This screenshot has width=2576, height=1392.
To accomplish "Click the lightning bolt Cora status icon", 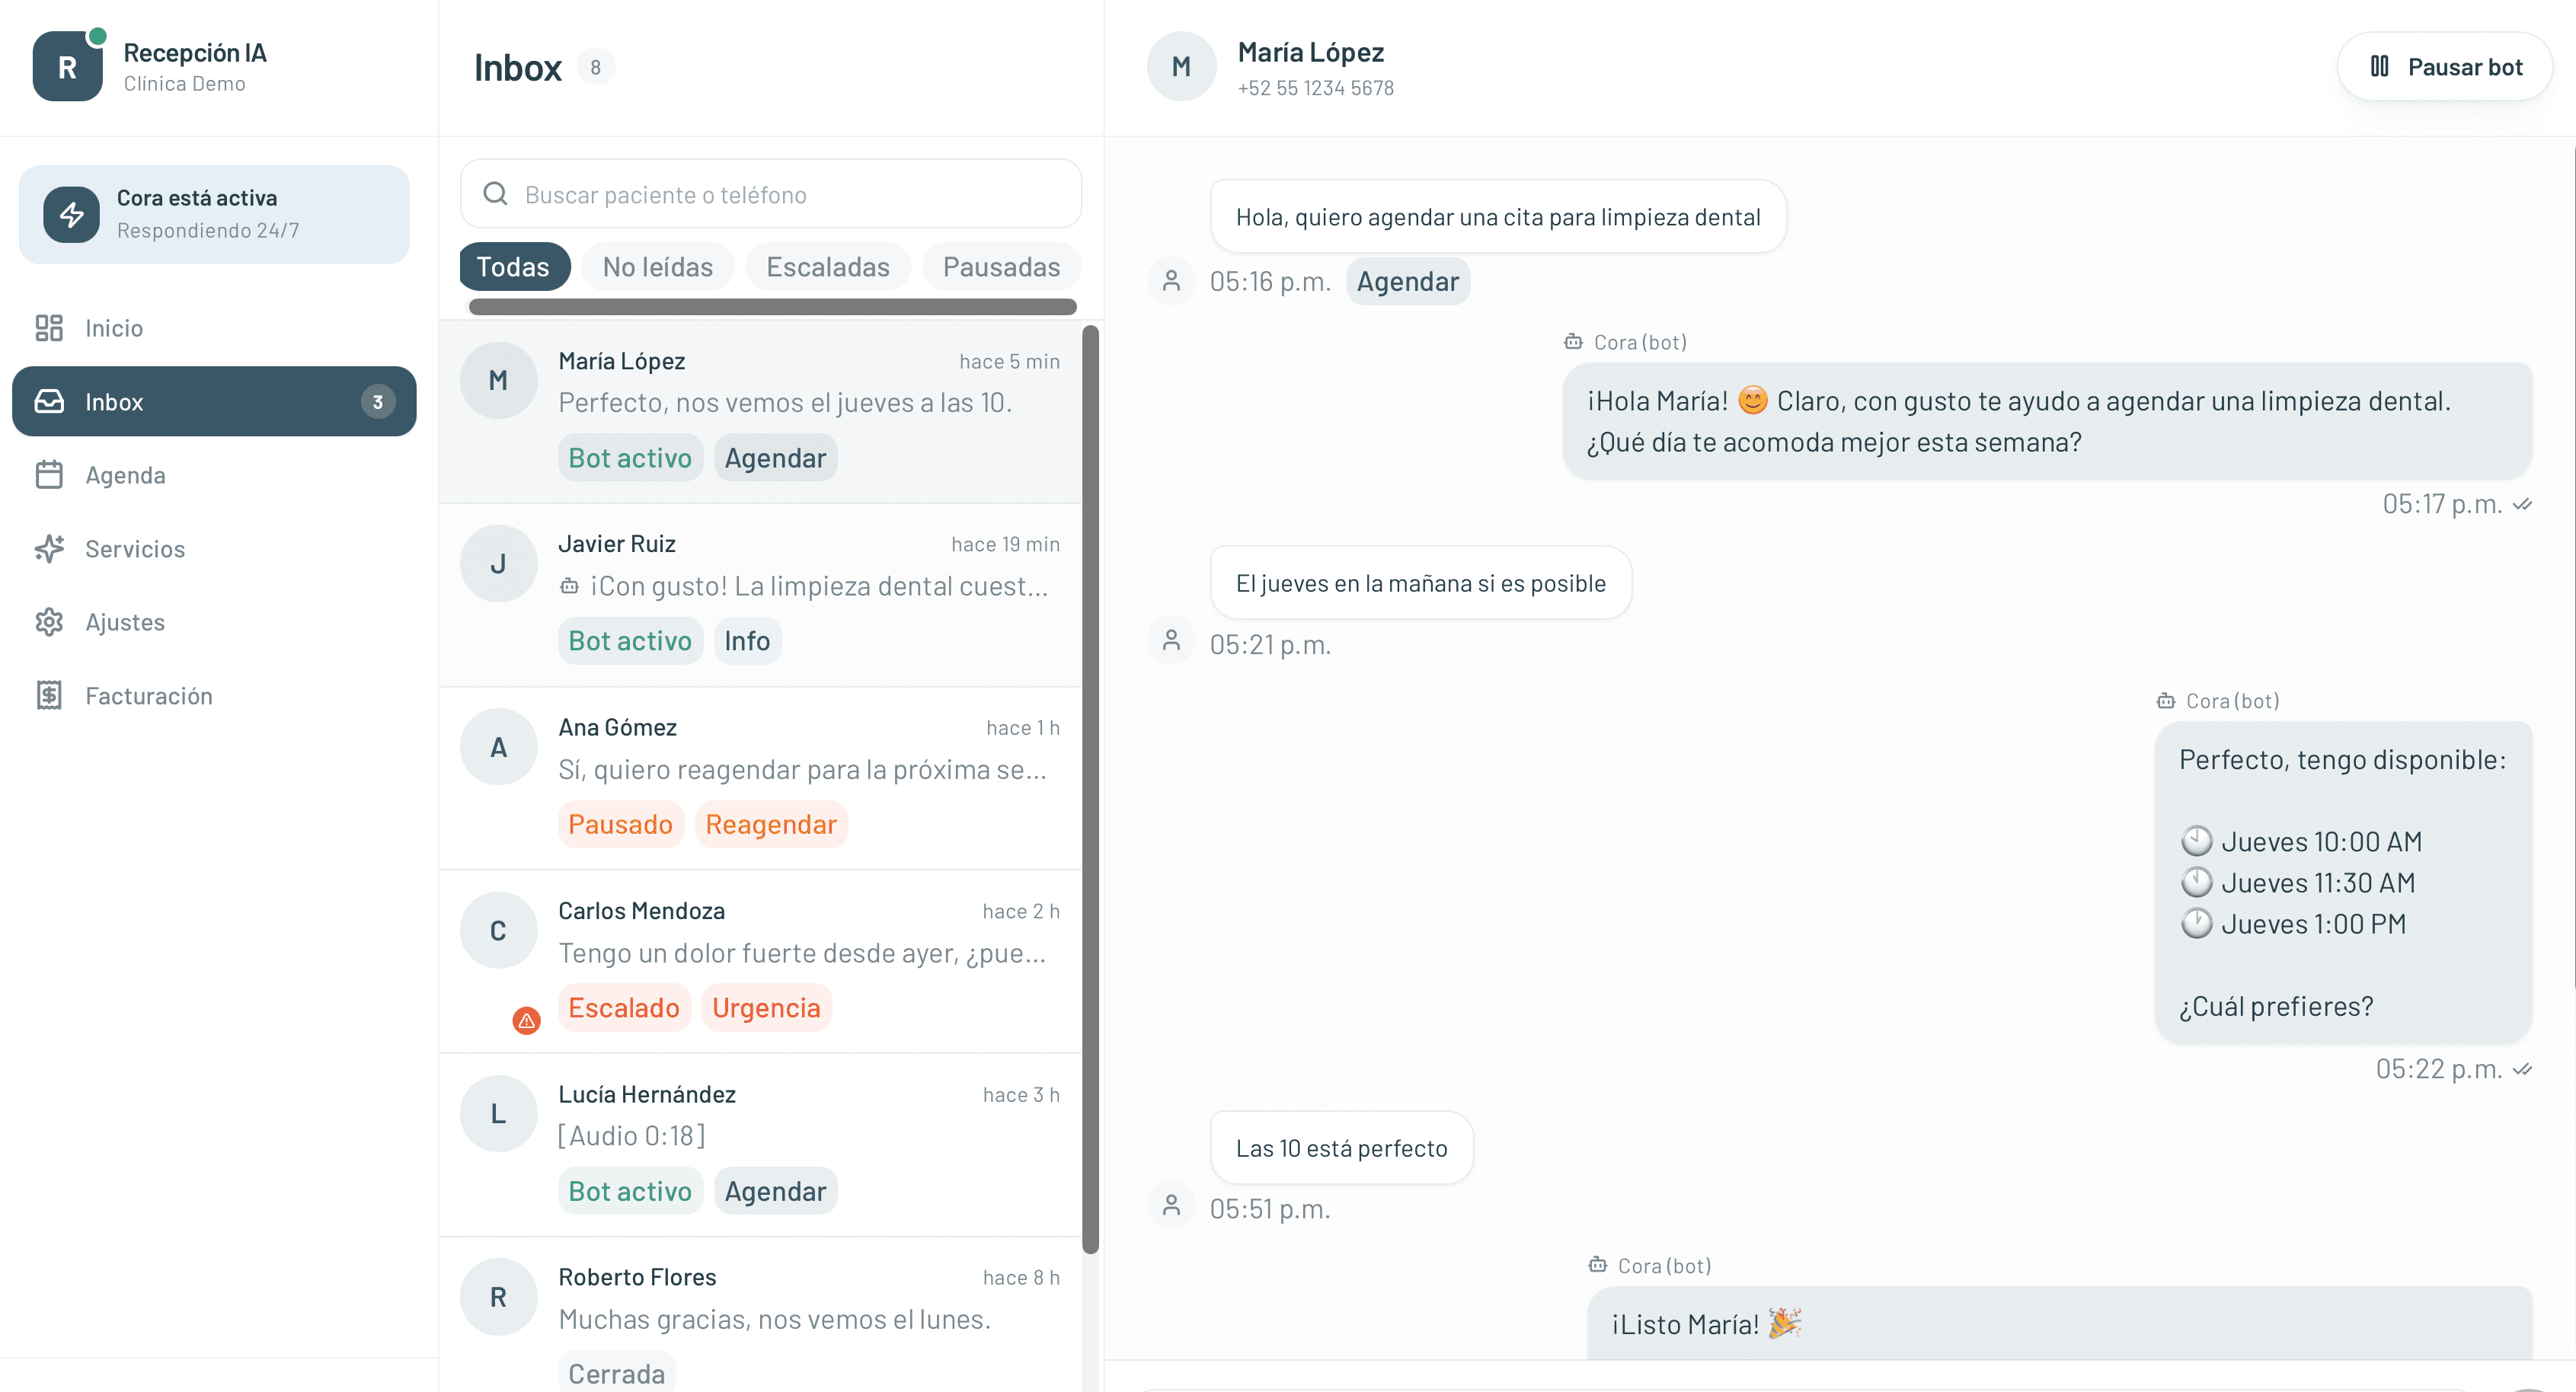I will [x=71, y=214].
